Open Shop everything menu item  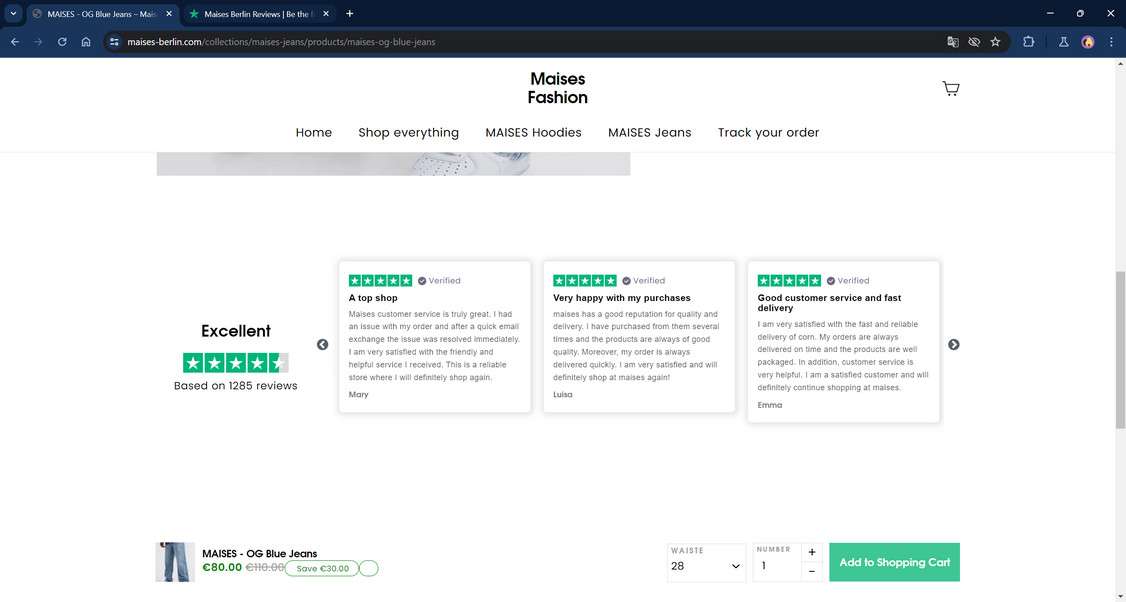(x=409, y=132)
